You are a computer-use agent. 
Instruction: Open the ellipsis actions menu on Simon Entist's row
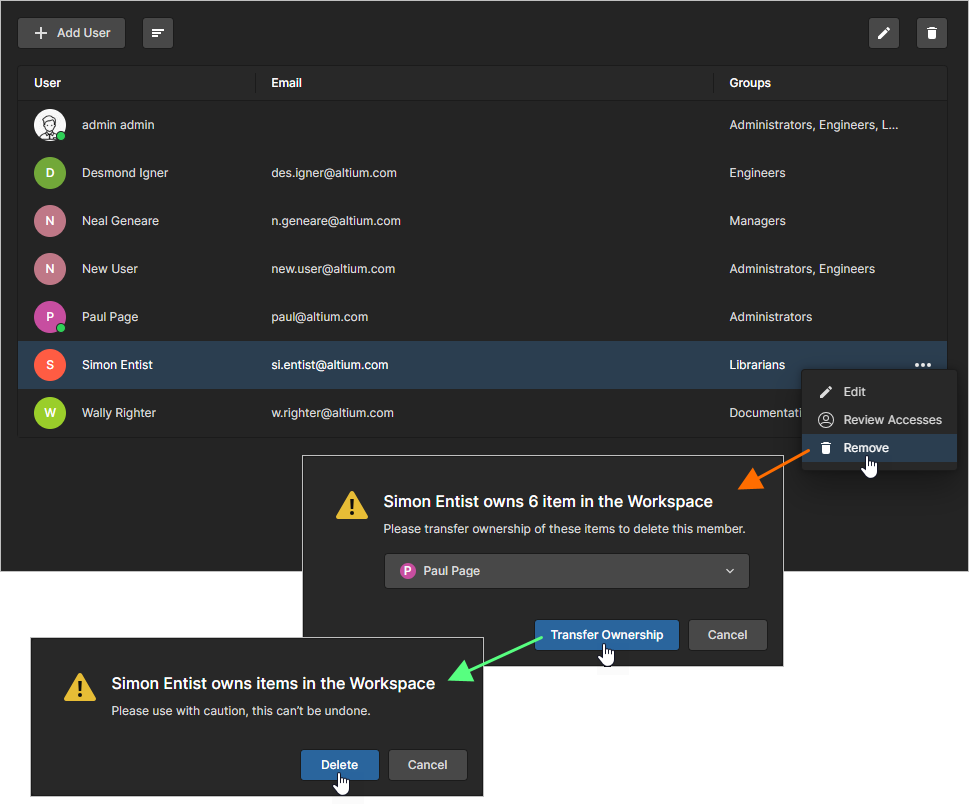click(922, 364)
